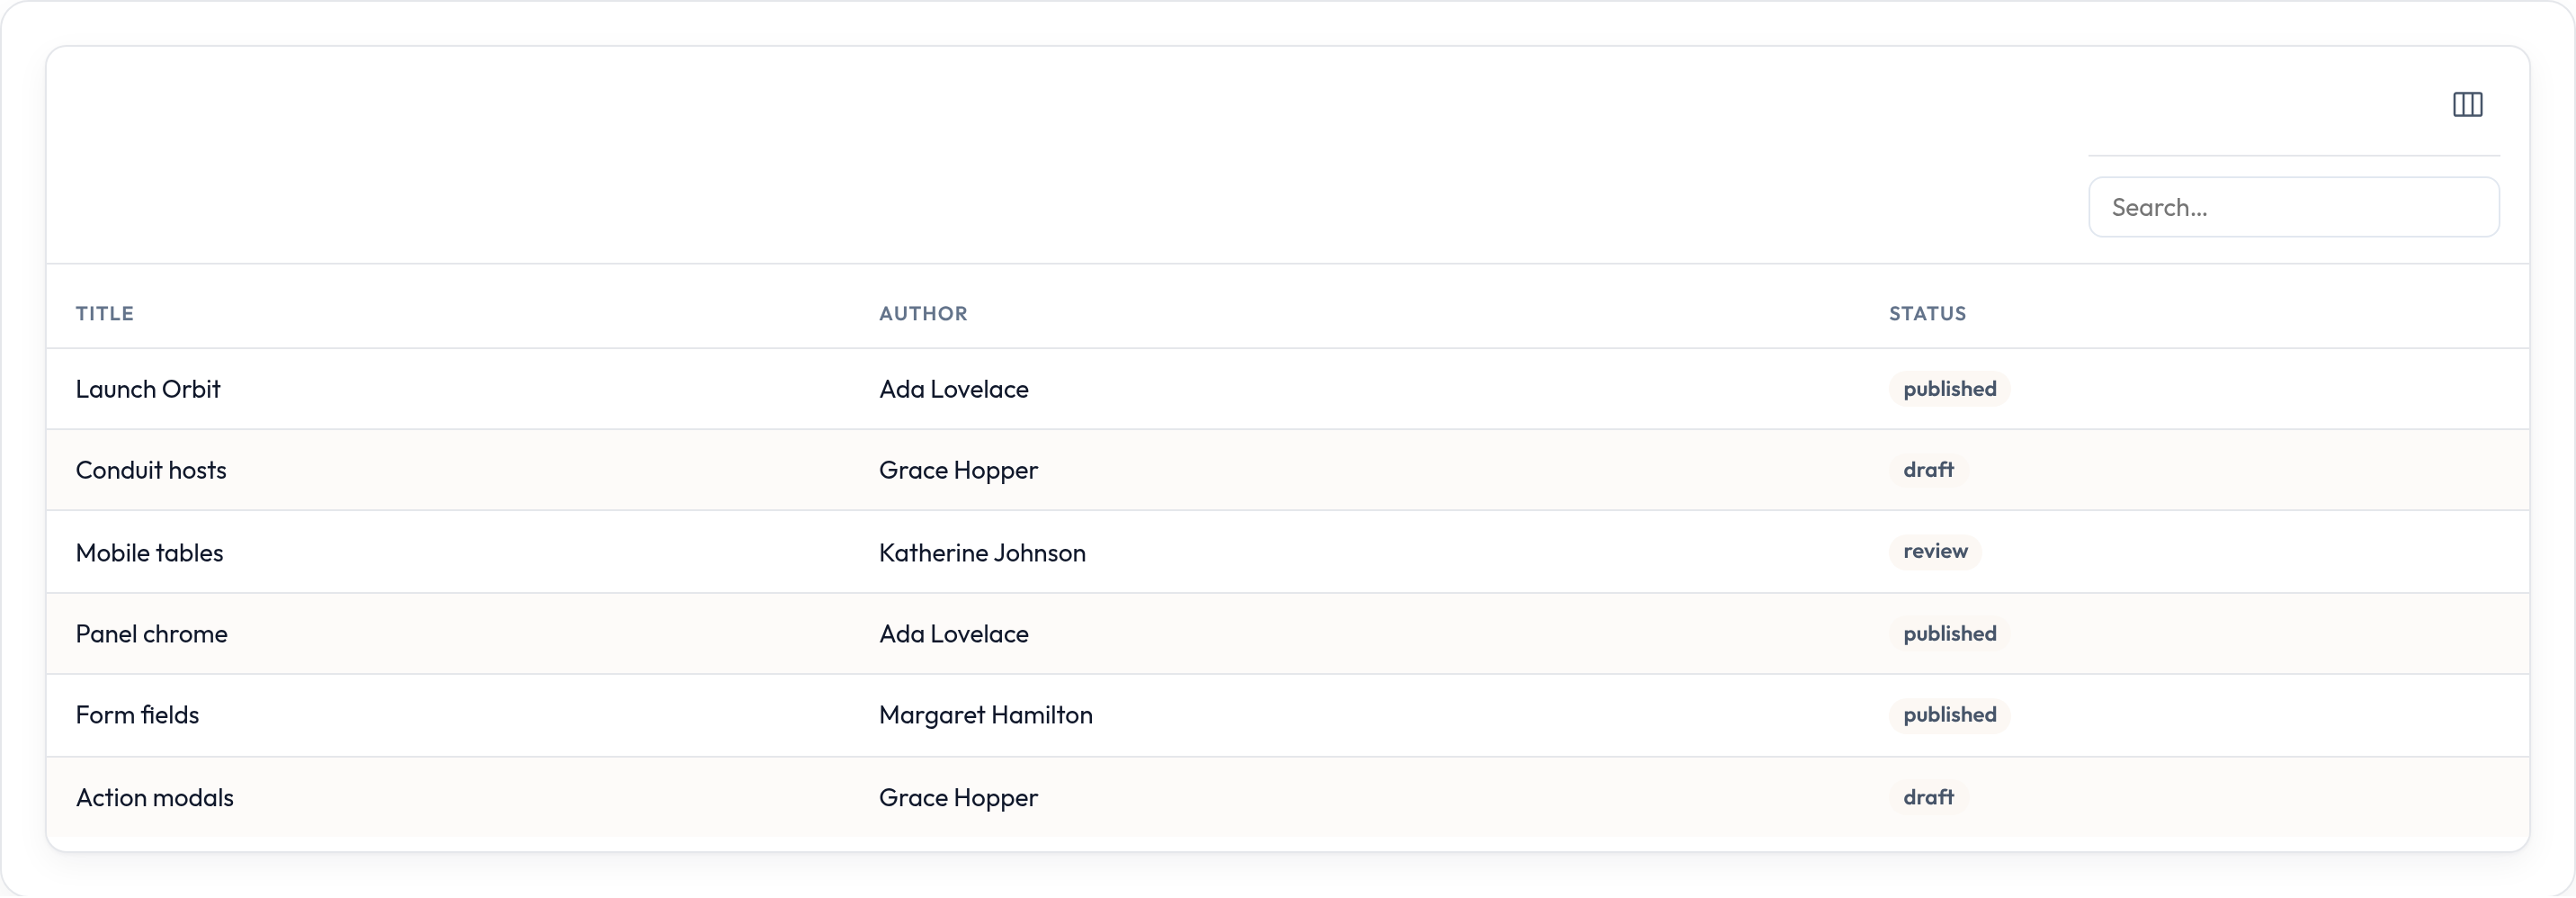Select the Author column header
The width and height of the screenshot is (2576, 898).
922,313
